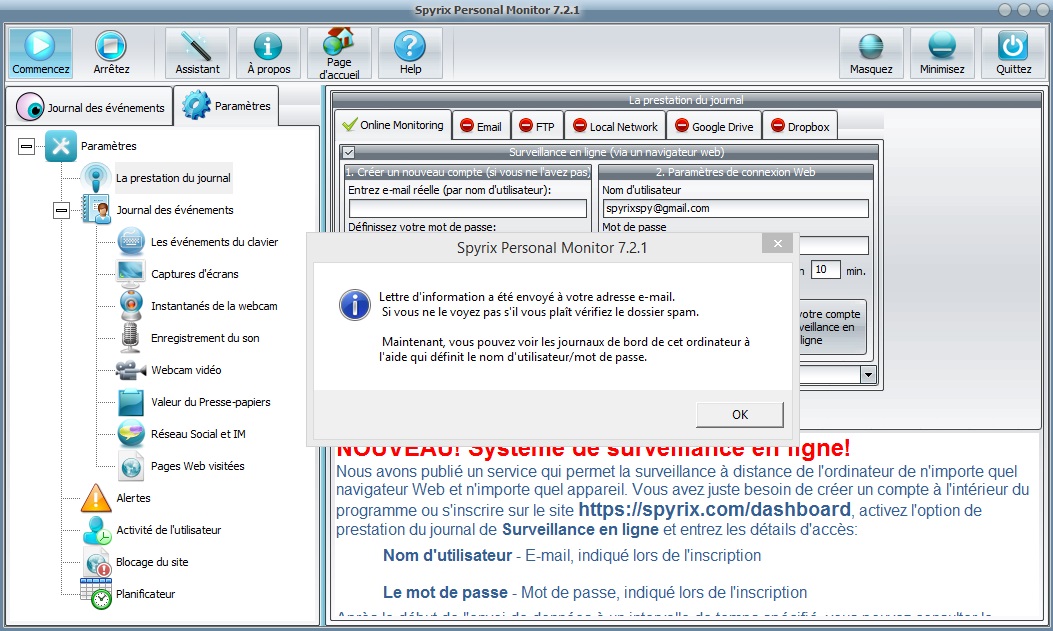
Task: Start monitoring with the Commencez button
Action: pyautogui.click(x=40, y=52)
